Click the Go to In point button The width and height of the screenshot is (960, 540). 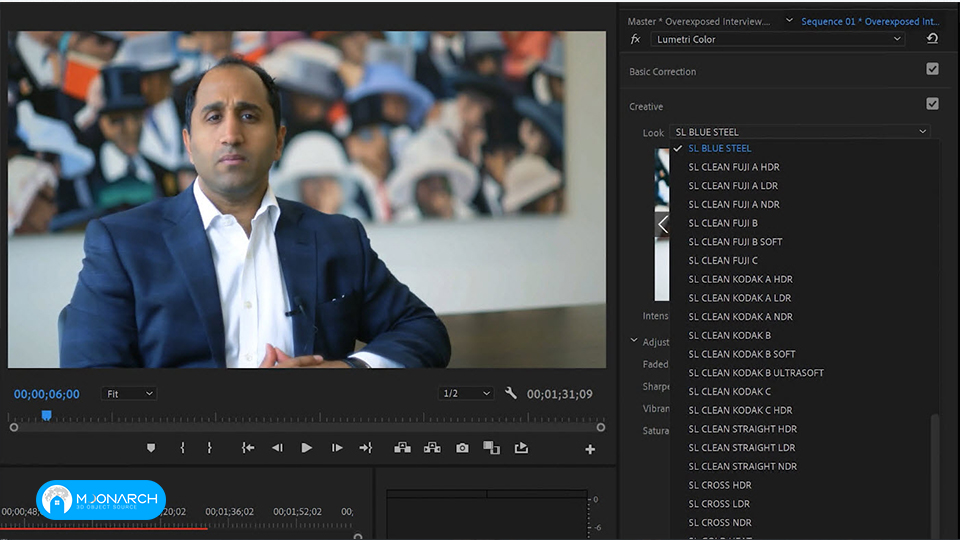pos(248,448)
